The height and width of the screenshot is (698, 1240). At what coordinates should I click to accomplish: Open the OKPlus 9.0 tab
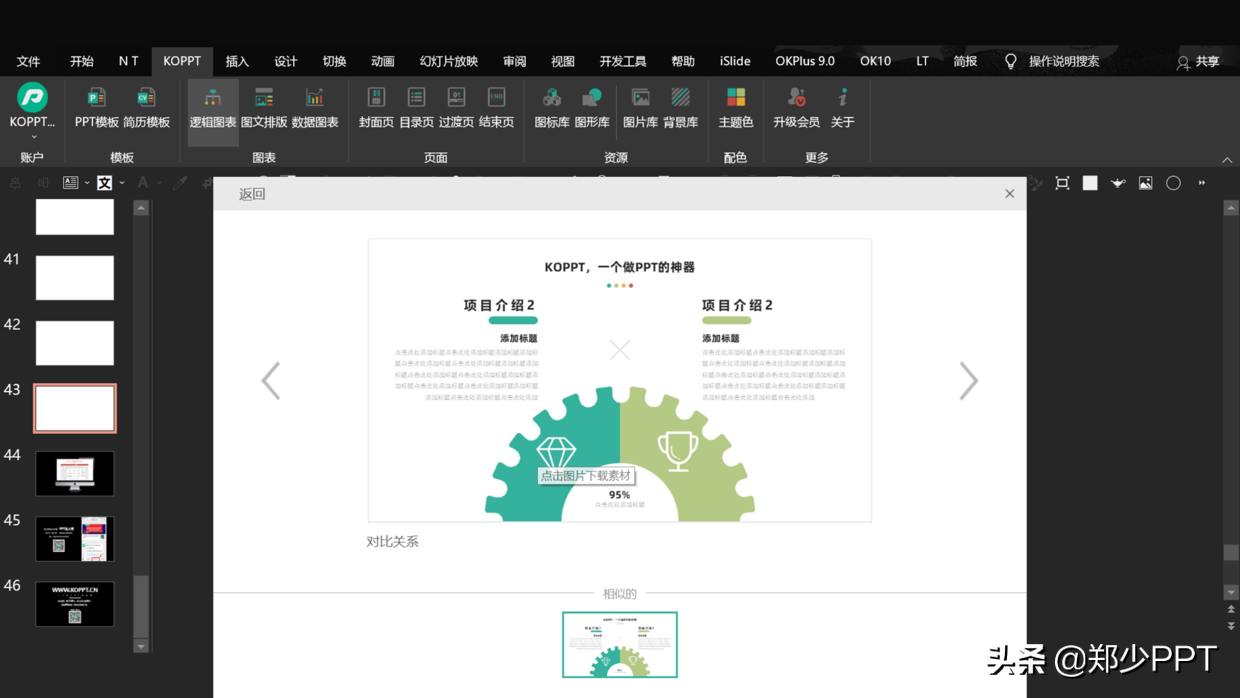tap(805, 62)
